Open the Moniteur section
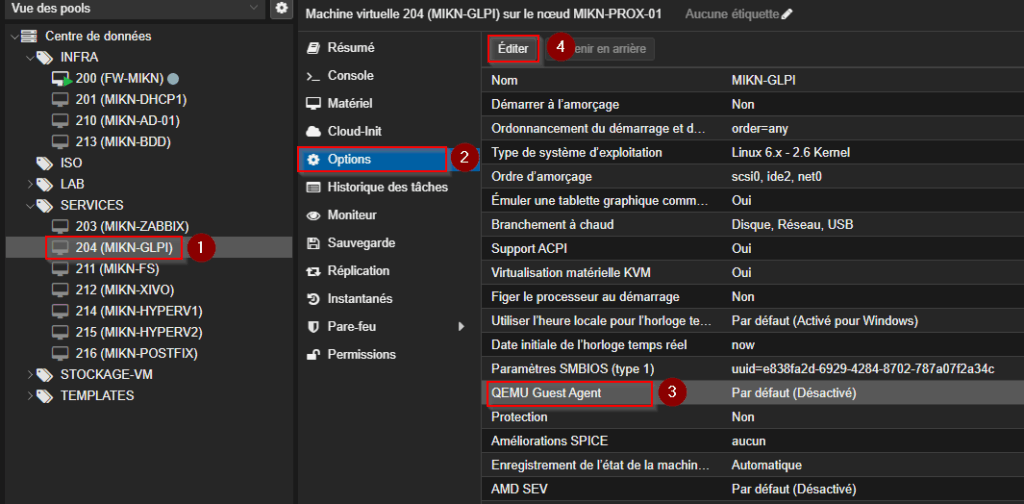The width and height of the screenshot is (1024, 504). pyautogui.click(x=389, y=215)
